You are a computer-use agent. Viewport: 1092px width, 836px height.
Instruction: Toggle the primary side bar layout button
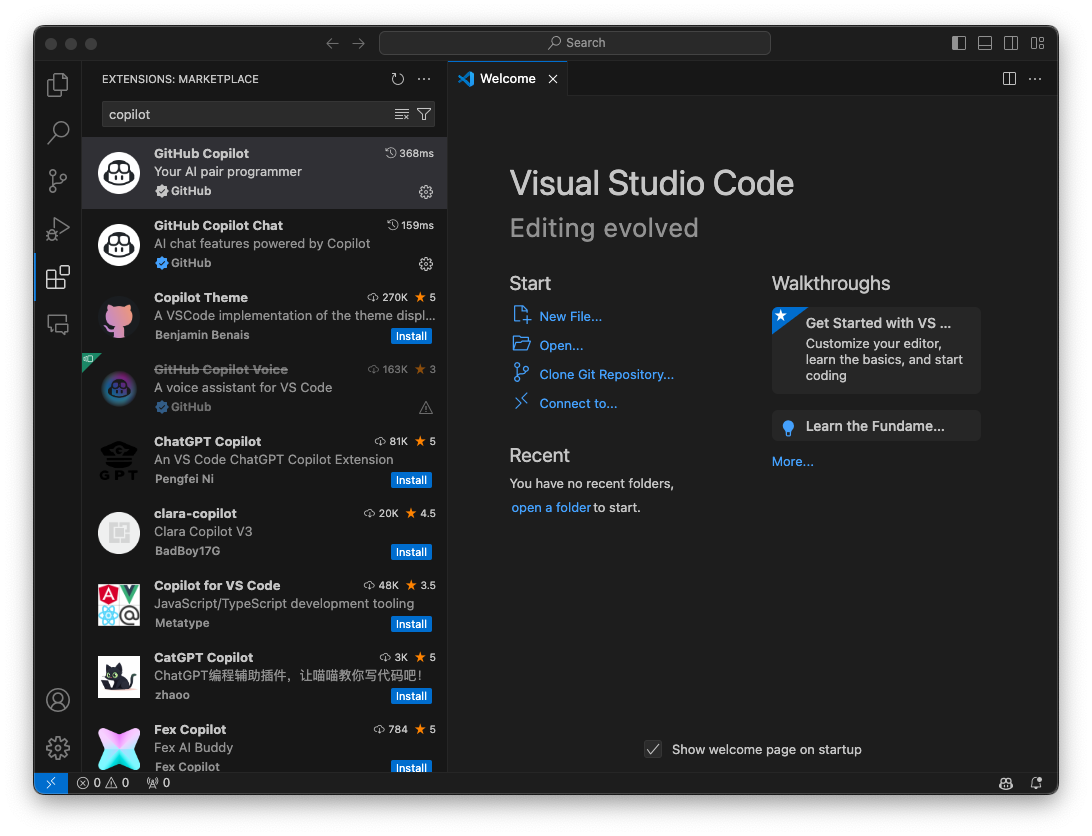[x=959, y=43]
